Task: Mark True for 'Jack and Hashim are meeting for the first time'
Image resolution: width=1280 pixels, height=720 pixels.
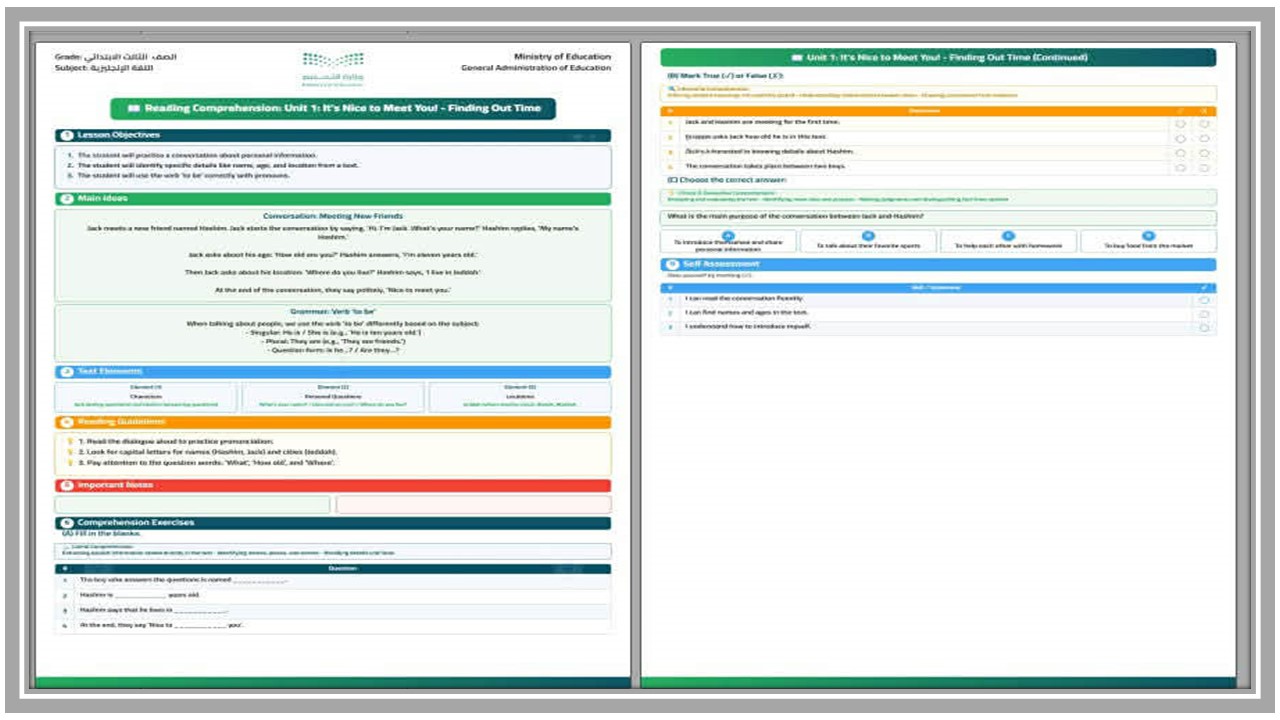Action: [1181, 124]
